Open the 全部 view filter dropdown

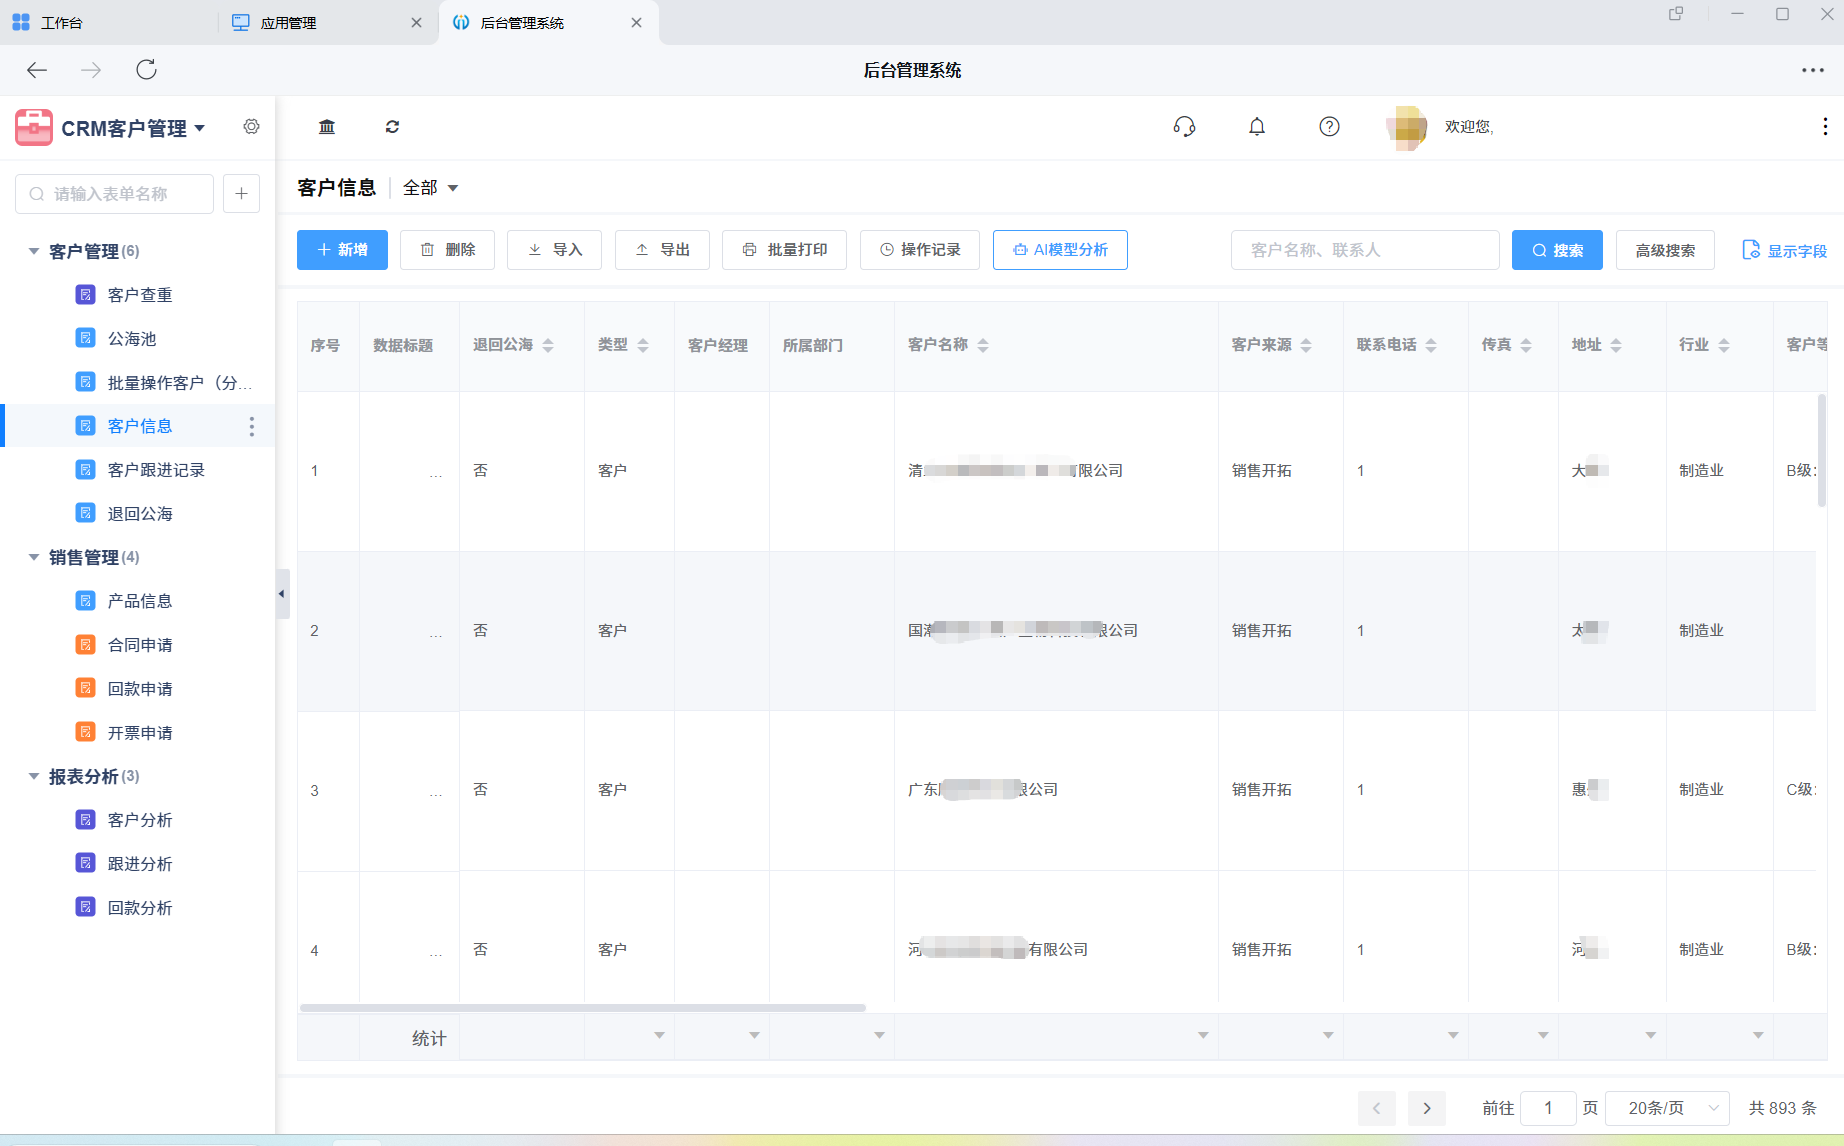coord(430,187)
